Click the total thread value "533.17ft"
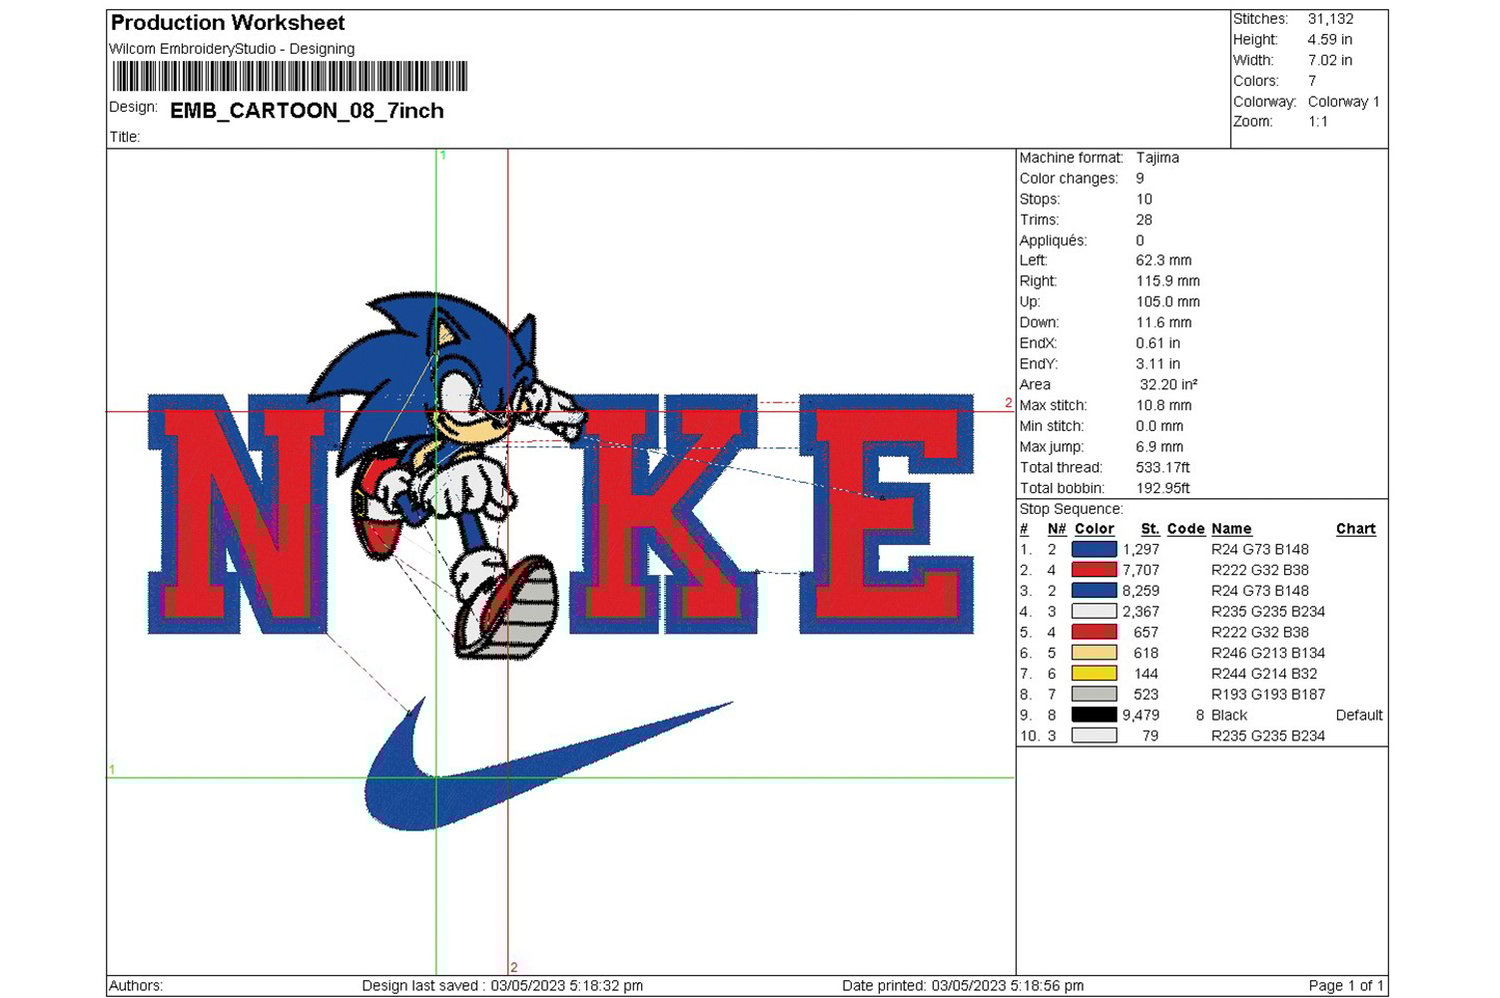This screenshot has width=1500, height=998. [1163, 468]
